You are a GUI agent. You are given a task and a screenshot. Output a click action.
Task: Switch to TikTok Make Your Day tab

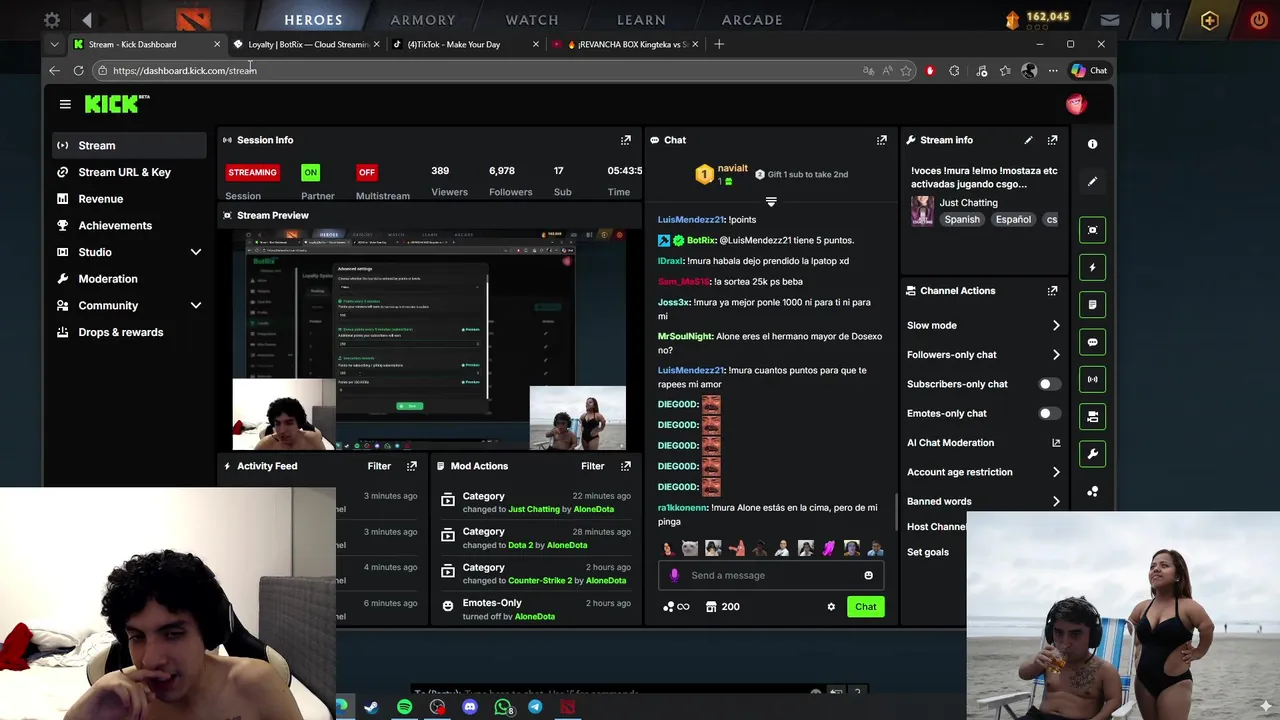(465, 44)
